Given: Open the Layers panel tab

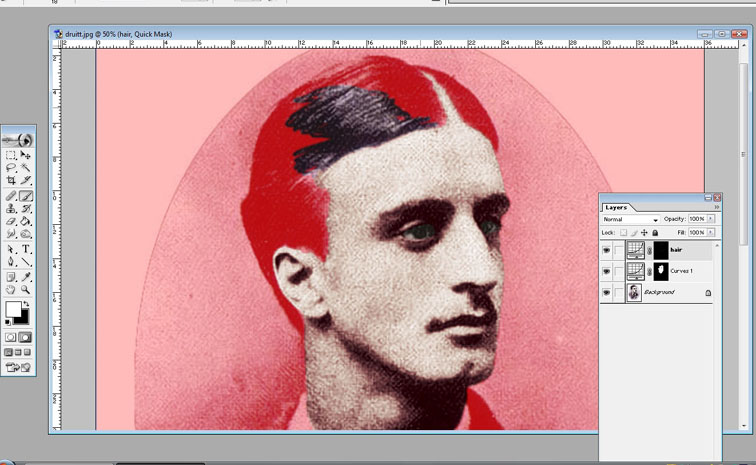Looking at the screenshot, I should click(x=616, y=207).
